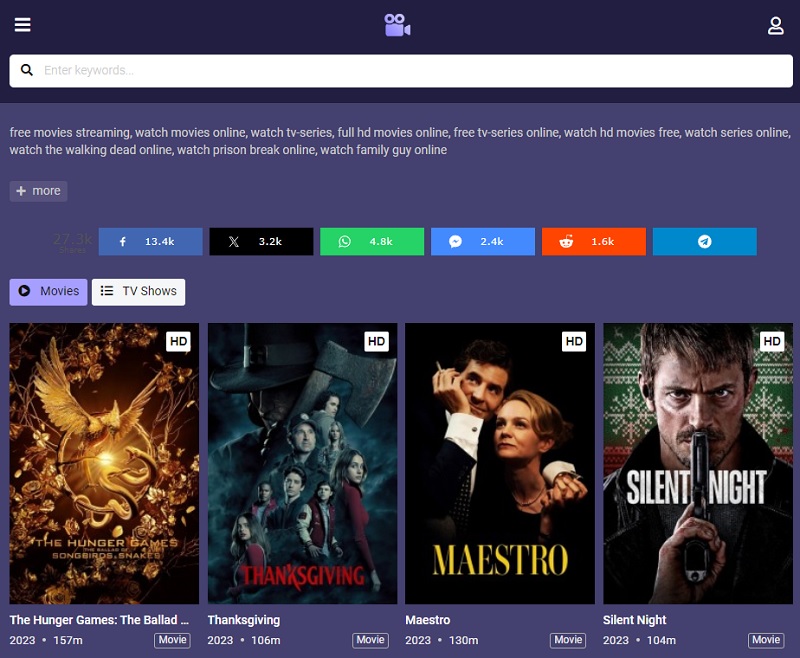Share via the Telegram button
800x658 pixels.
coord(705,242)
